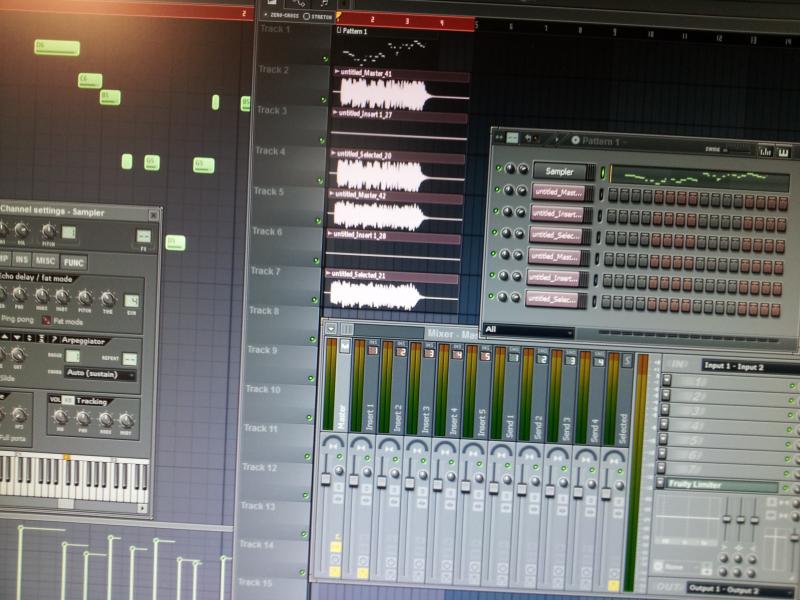Click the Sampler channel button
Screen dimensions: 800x600
[x=560, y=171]
